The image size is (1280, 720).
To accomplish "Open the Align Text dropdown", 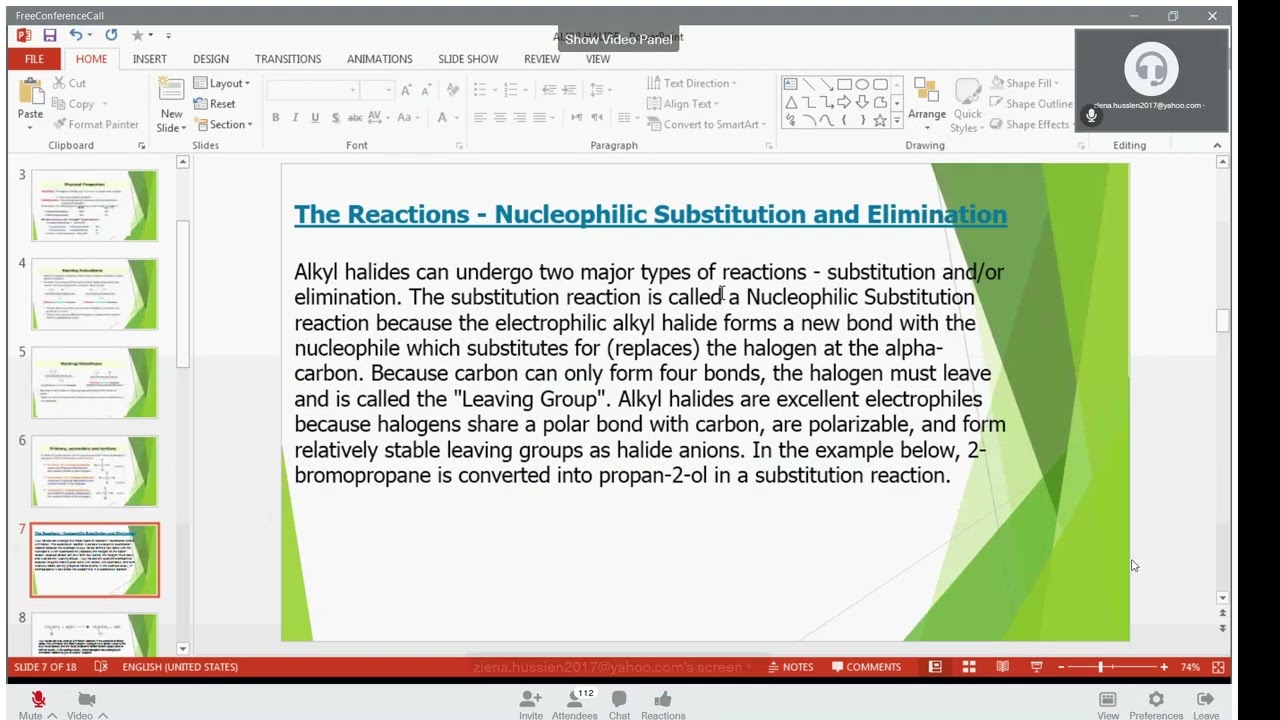I will [x=682, y=104].
